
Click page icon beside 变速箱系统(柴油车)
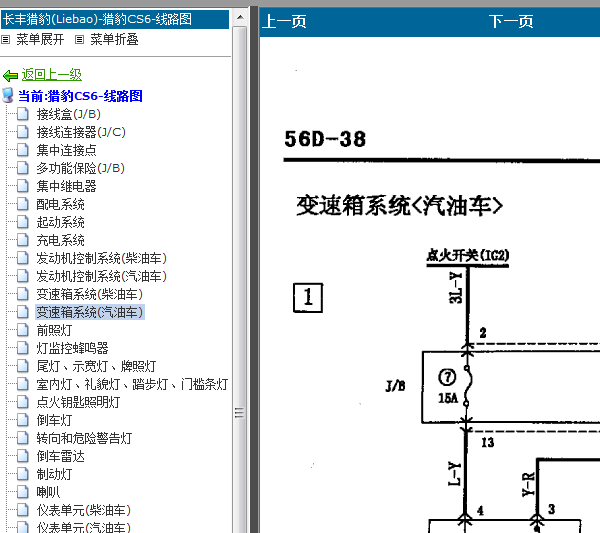(23, 294)
